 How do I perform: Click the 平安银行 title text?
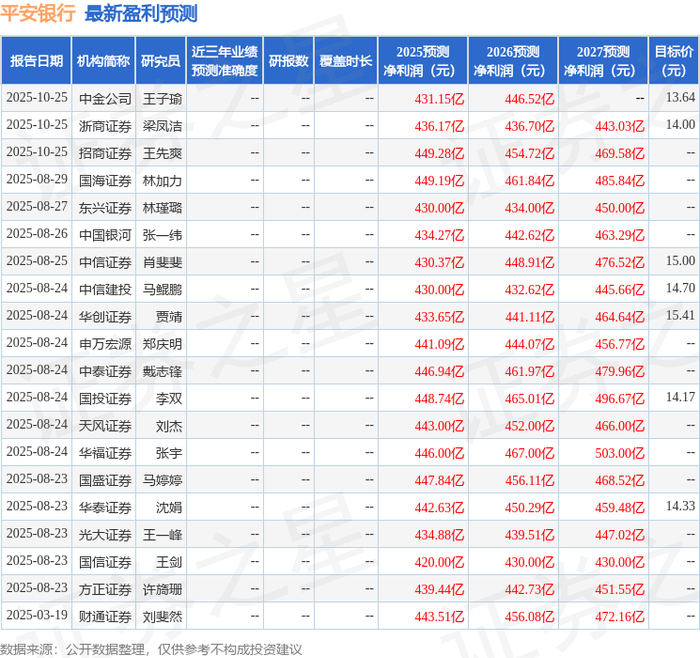(38, 13)
